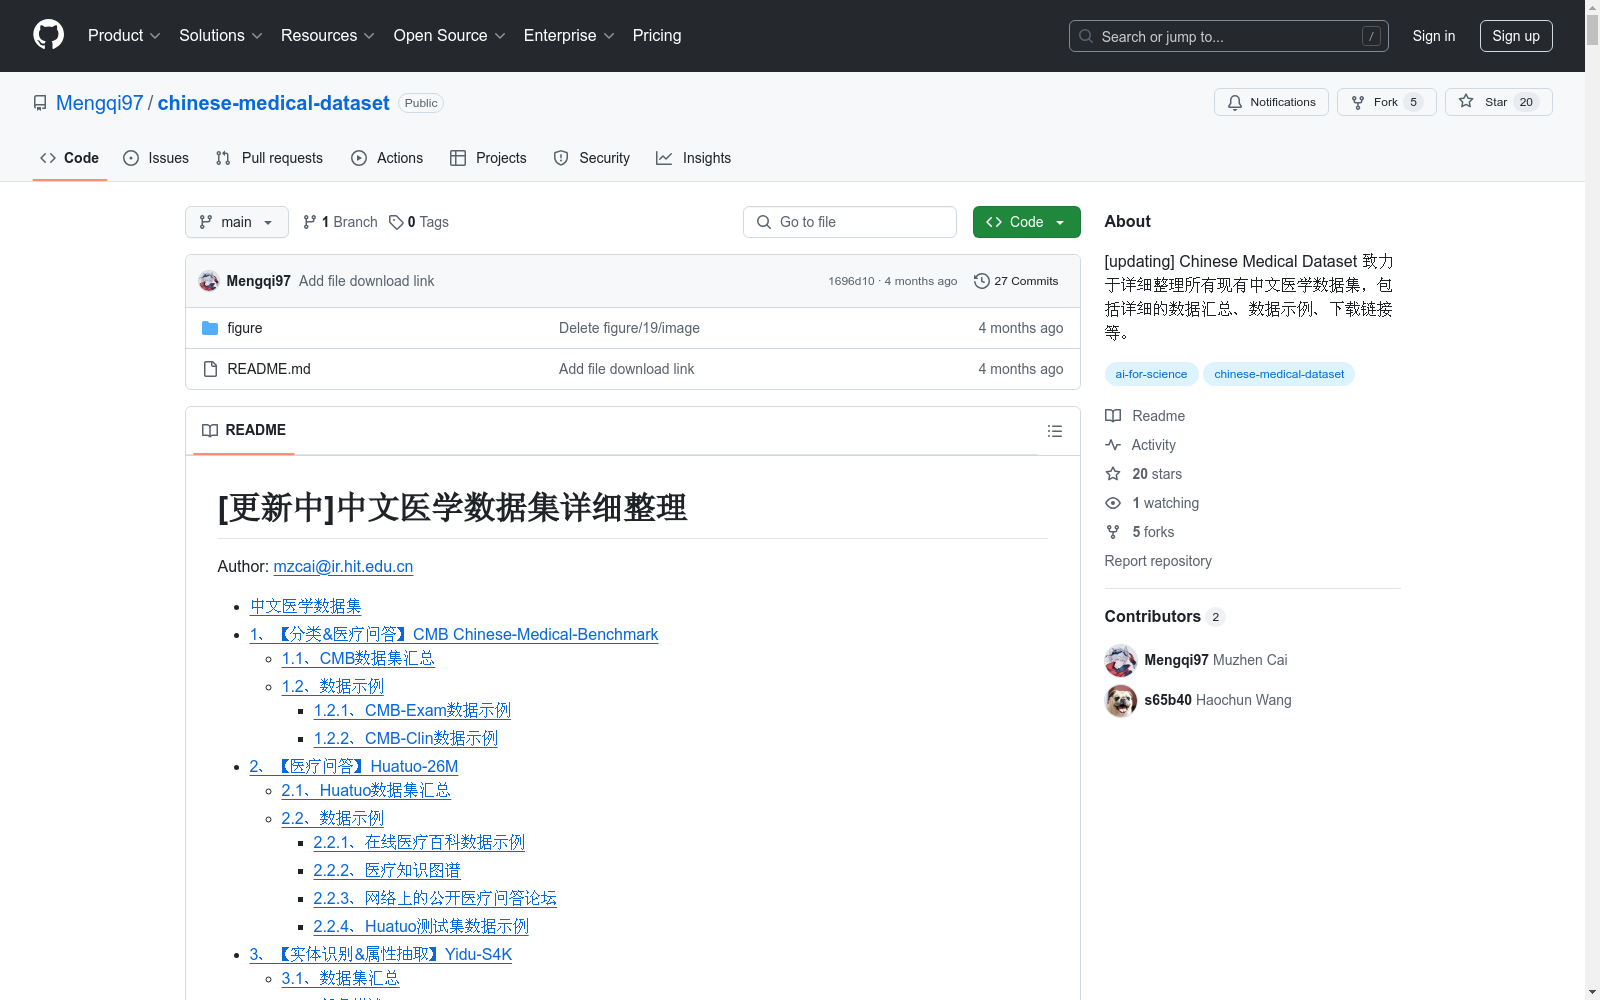Jump to 1.1 CMB数据集汇总

(358, 658)
